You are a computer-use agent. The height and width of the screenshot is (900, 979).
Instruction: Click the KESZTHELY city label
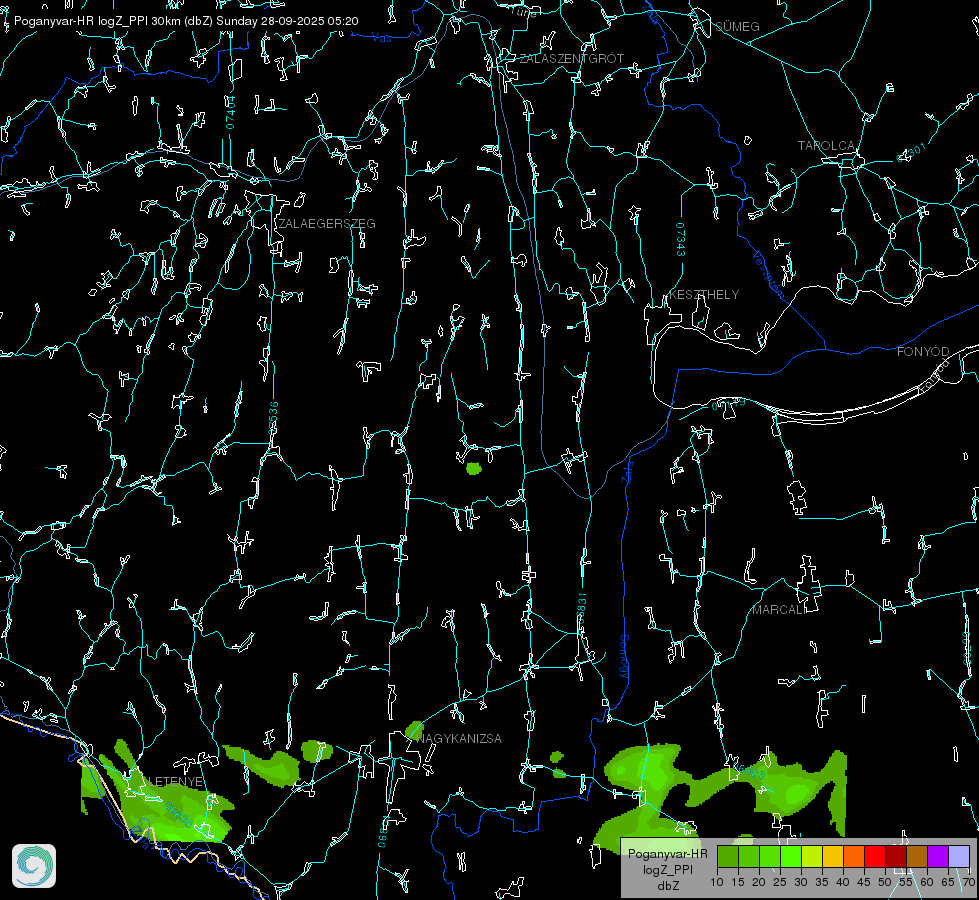pos(704,294)
